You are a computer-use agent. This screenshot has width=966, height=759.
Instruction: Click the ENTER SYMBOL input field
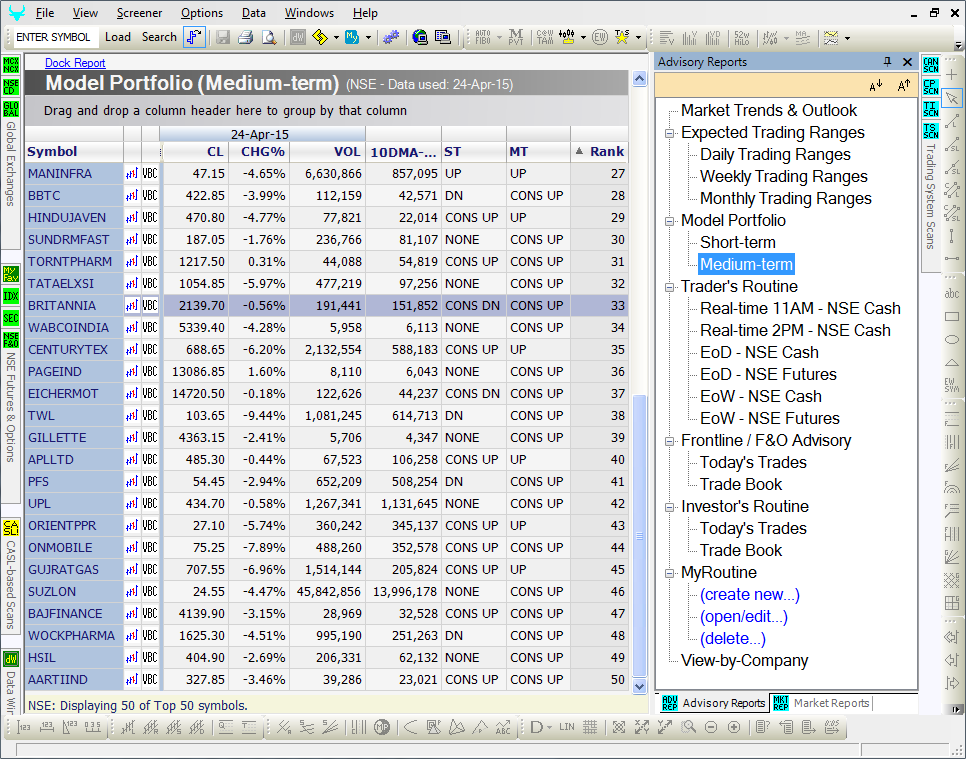point(54,37)
